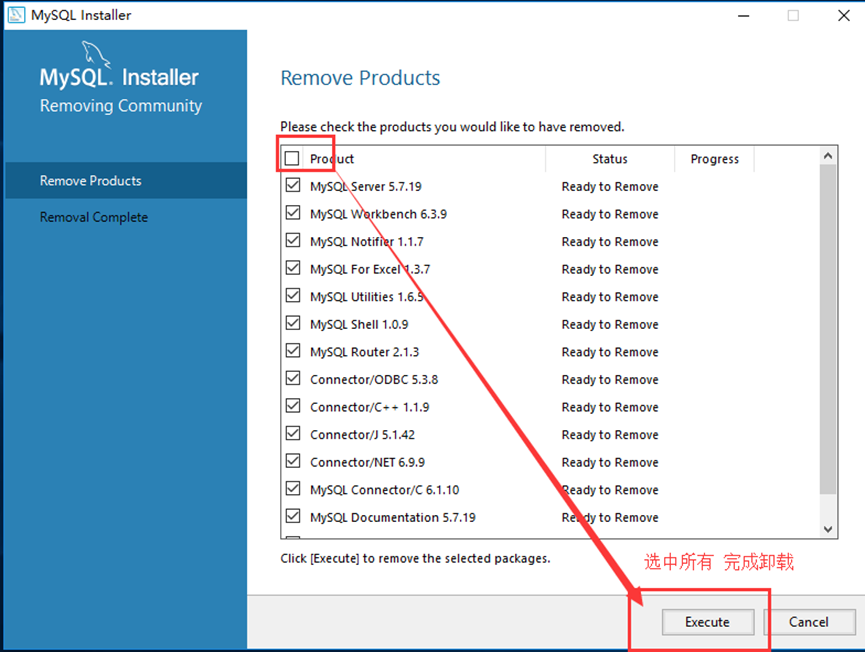This screenshot has height=652, width=865.
Task: Click Execute to remove selected packages
Action: pyautogui.click(x=708, y=622)
